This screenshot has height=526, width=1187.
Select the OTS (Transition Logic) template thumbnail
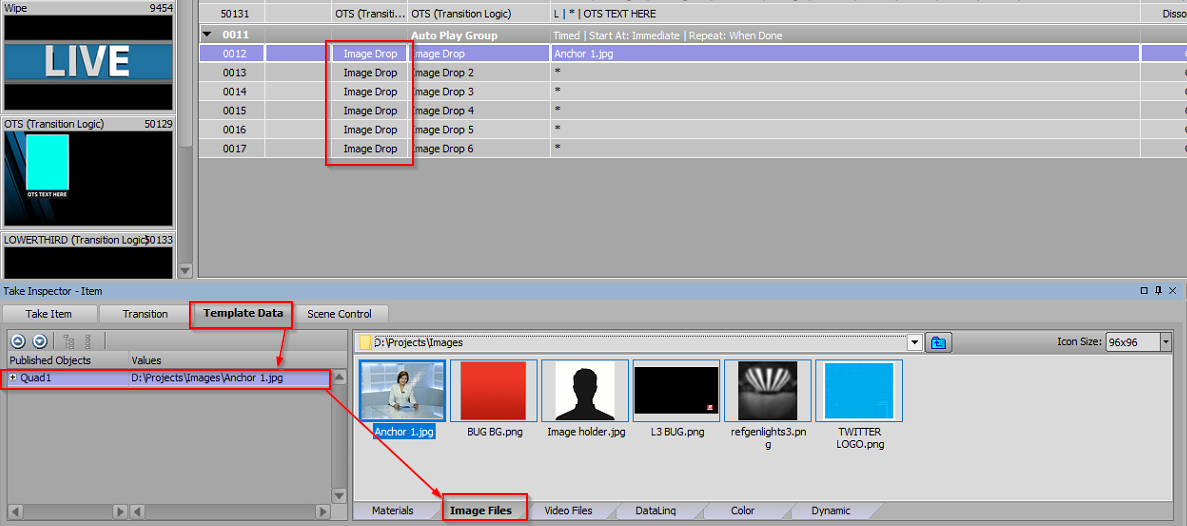point(88,178)
